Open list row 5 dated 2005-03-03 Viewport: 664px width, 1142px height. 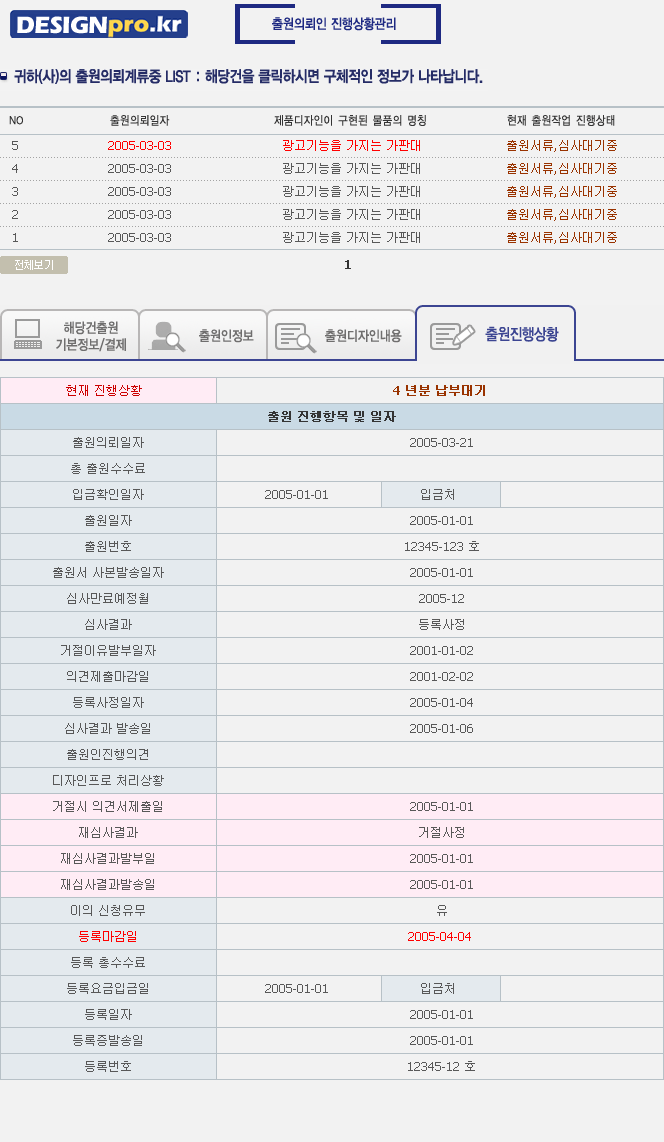click(332, 146)
